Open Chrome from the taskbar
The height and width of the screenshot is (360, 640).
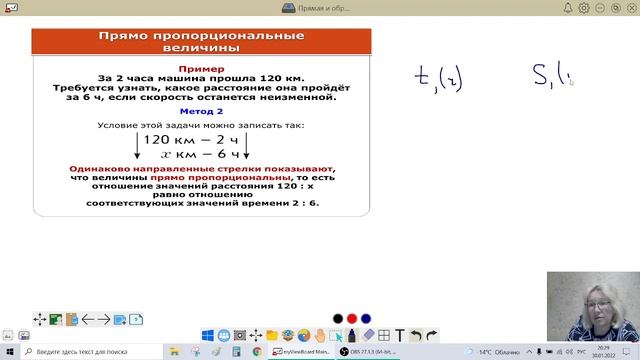pos(257,351)
